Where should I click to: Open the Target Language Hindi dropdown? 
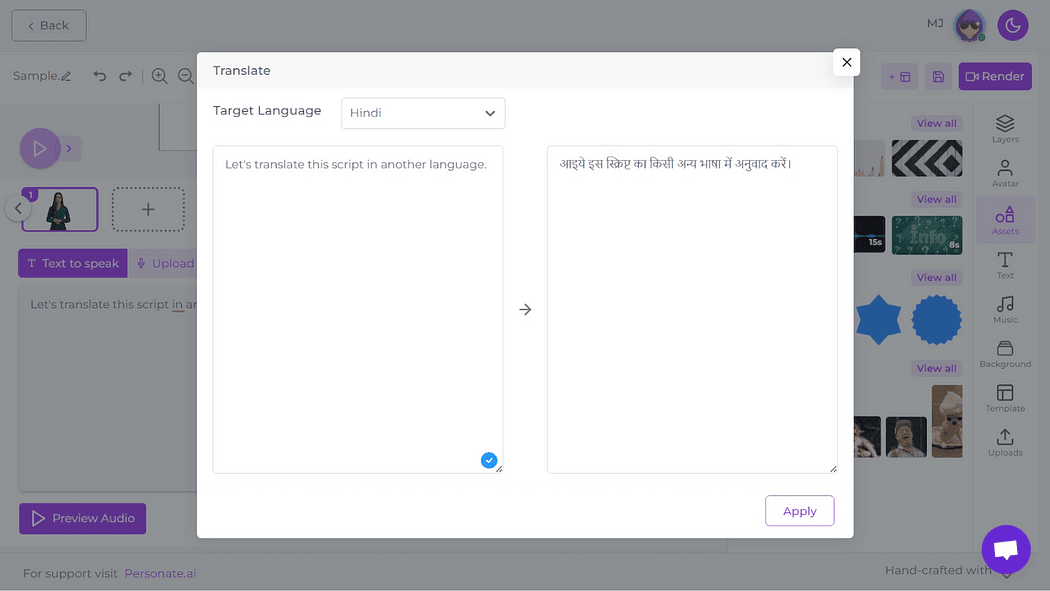[x=423, y=113]
